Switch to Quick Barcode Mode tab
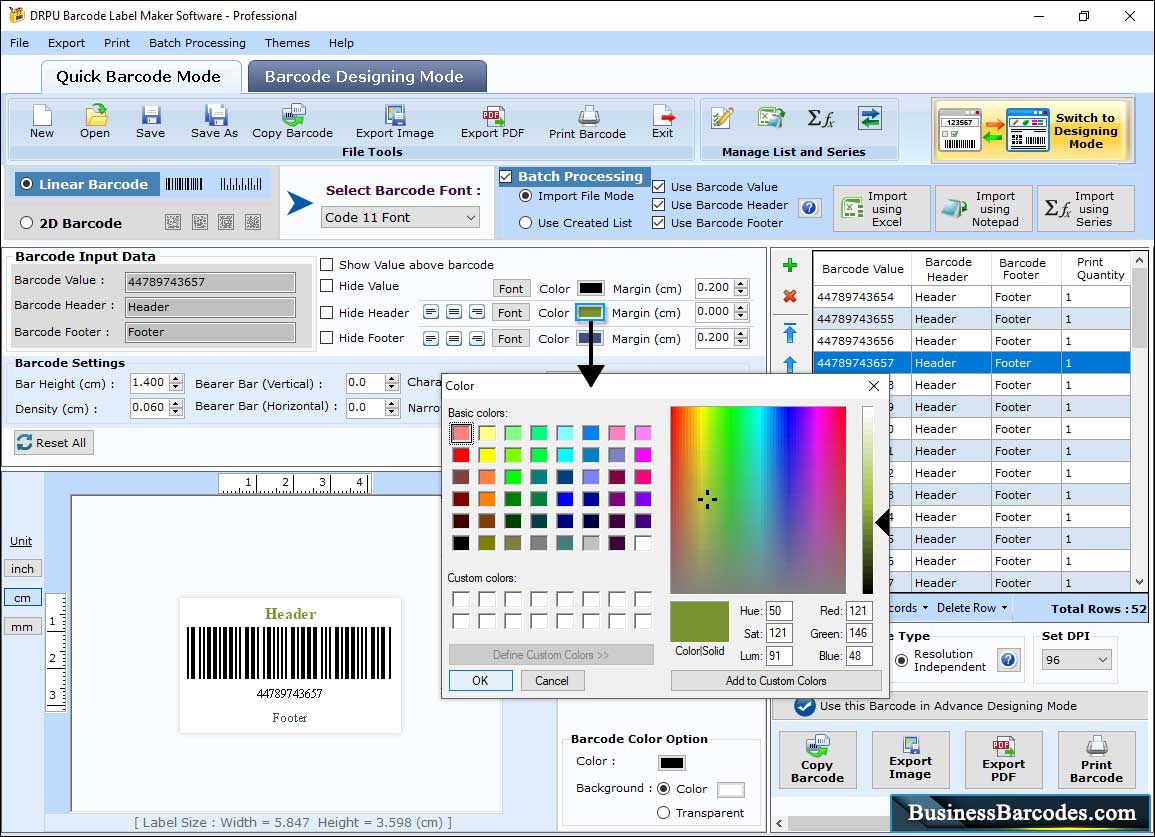 click(140, 77)
